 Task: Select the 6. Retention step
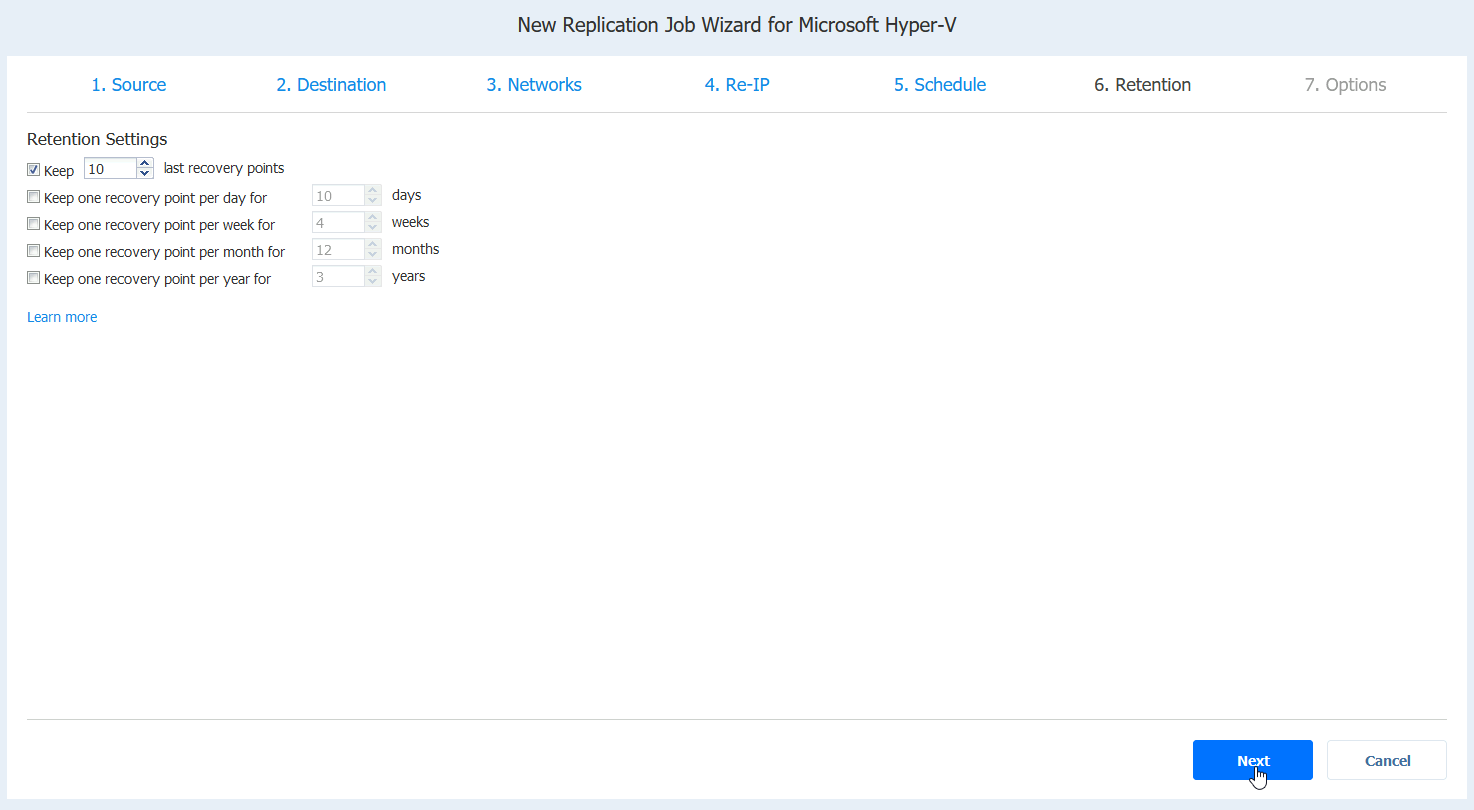click(1142, 85)
